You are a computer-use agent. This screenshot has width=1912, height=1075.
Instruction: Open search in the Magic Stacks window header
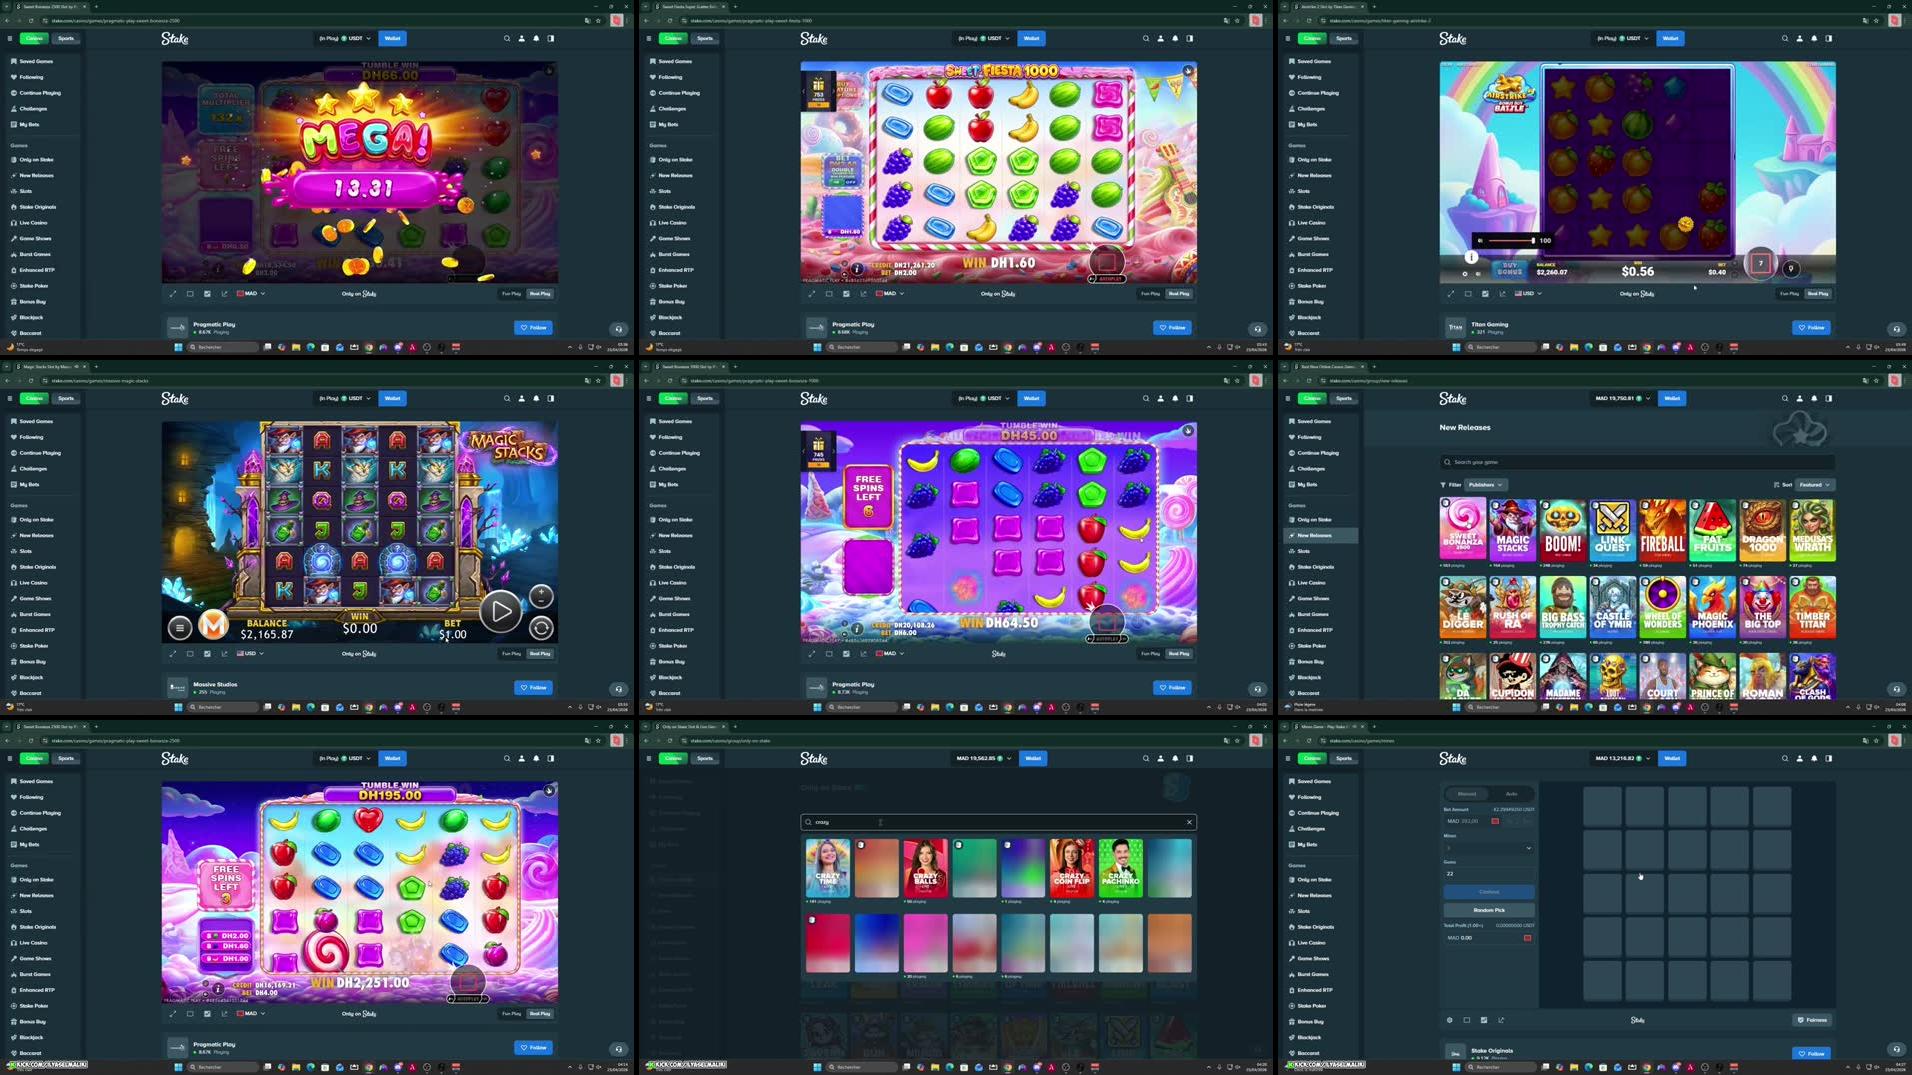(507, 398)
